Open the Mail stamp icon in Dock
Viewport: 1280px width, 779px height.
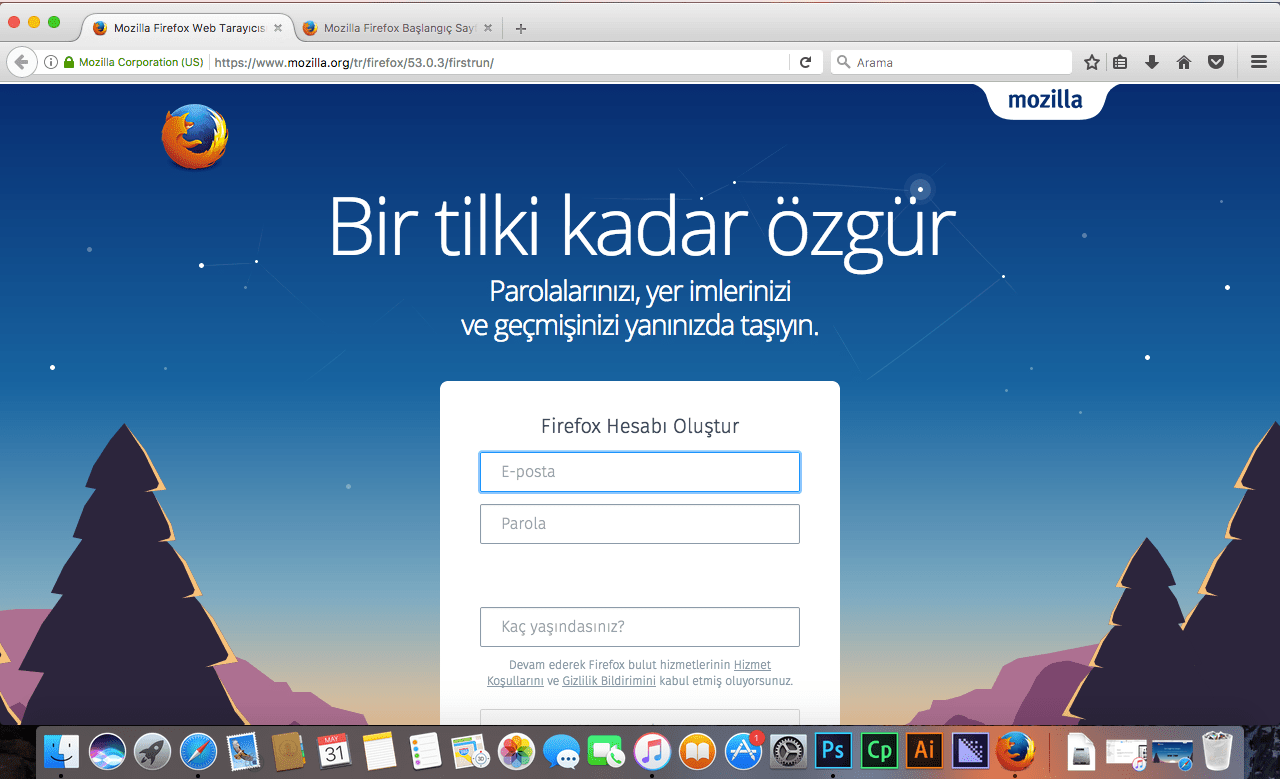(244, 751)
